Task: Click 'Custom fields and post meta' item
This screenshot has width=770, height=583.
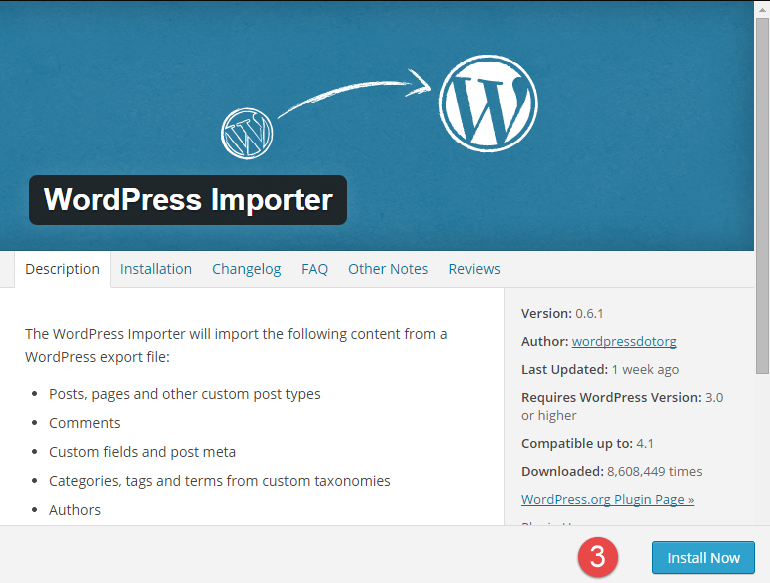Action: (142, 452)
